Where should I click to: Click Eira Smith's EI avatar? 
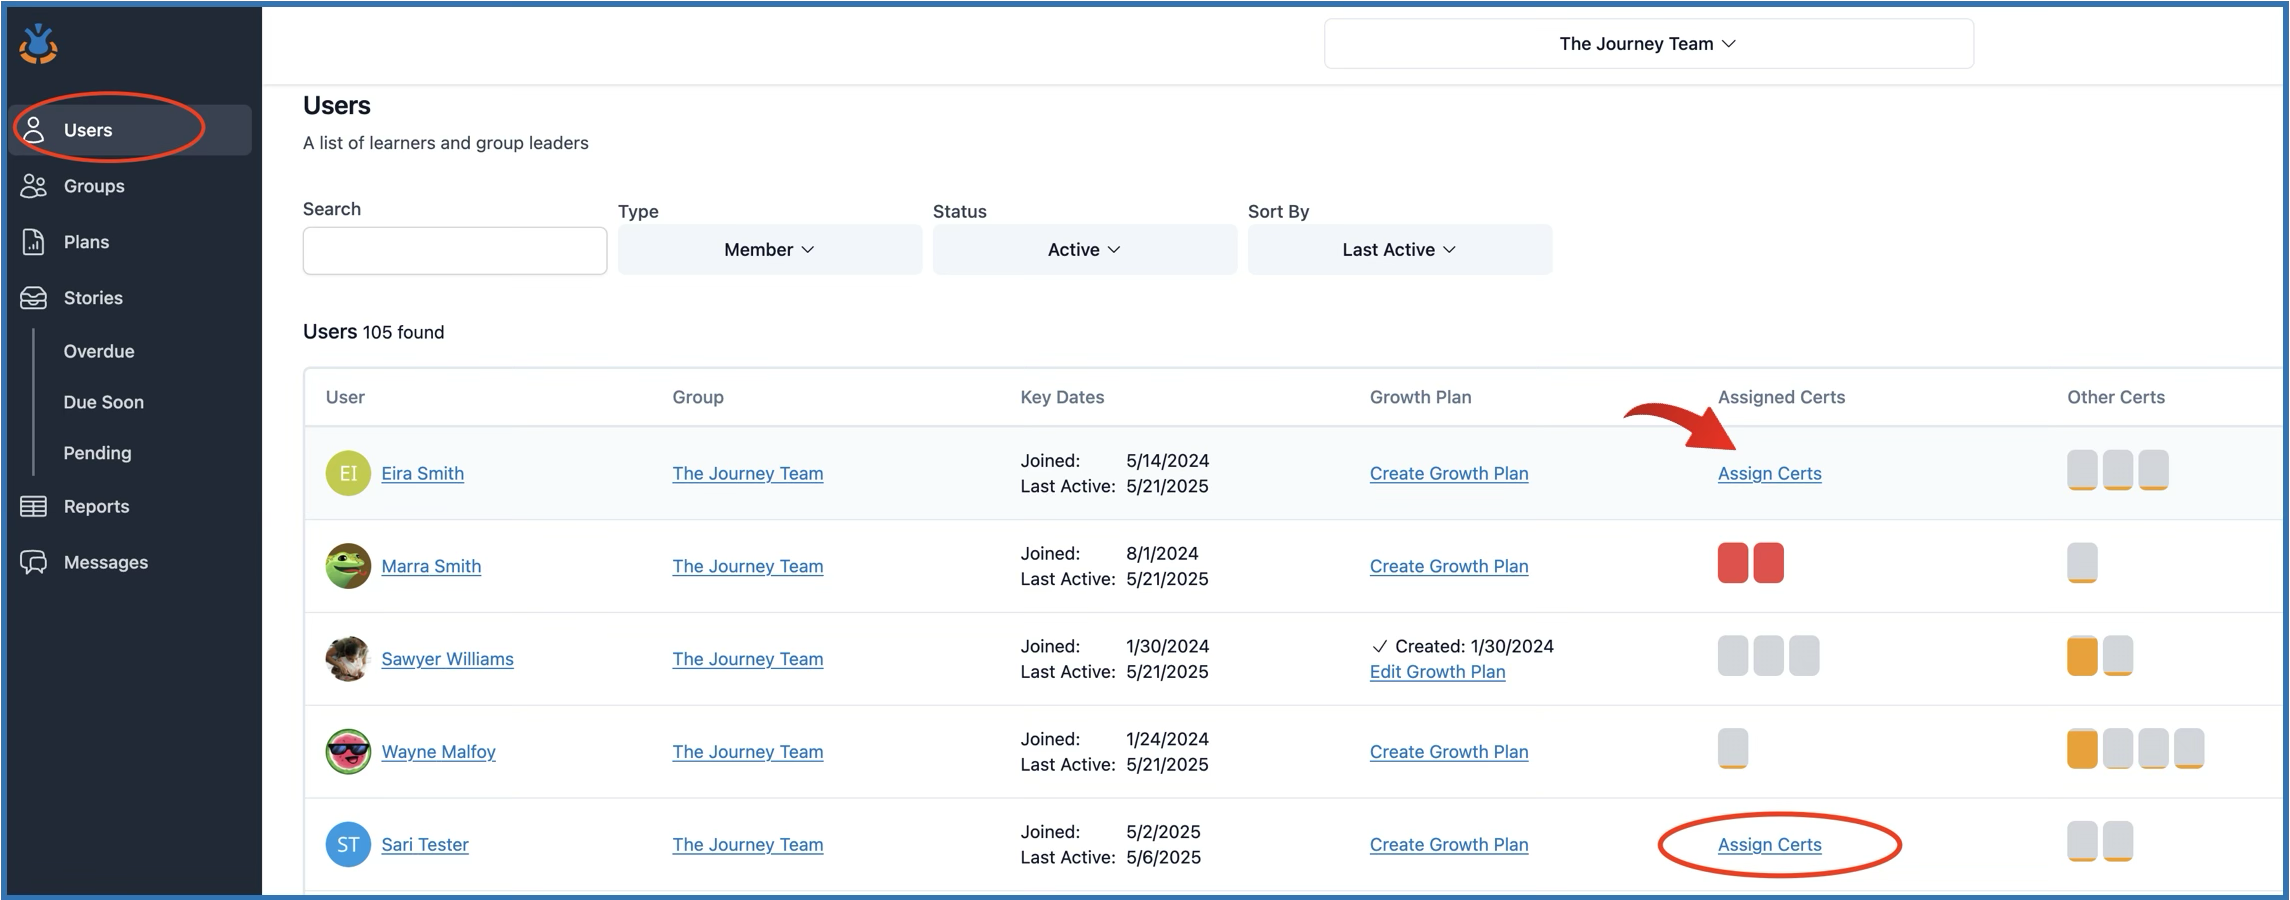(348, 474)
